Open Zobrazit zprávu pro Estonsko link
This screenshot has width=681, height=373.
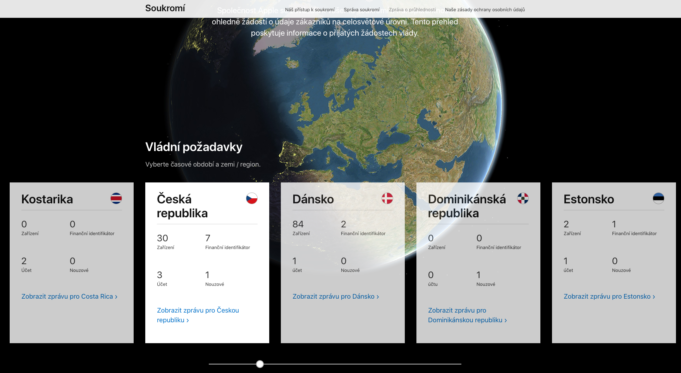(609, 297)
